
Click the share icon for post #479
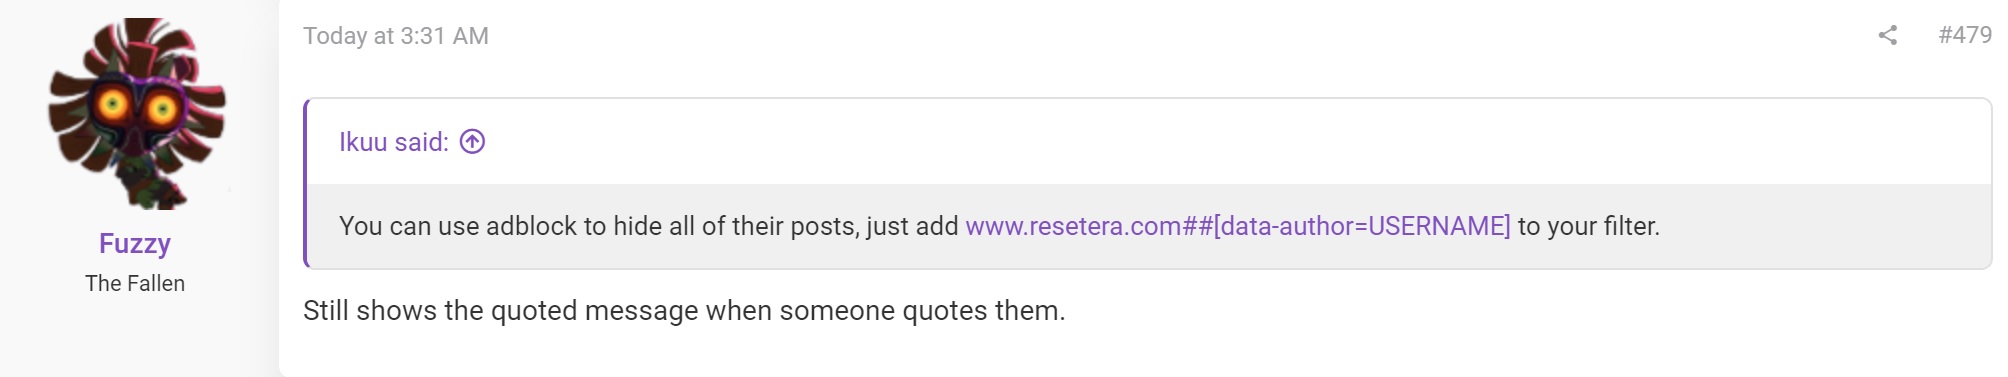pos(1887,36)
